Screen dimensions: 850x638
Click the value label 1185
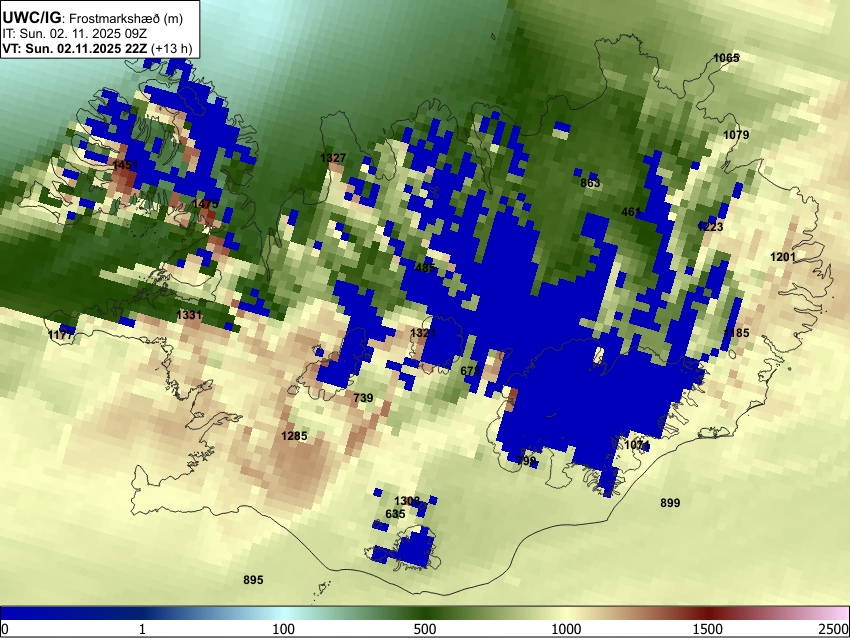pos(736,333)
